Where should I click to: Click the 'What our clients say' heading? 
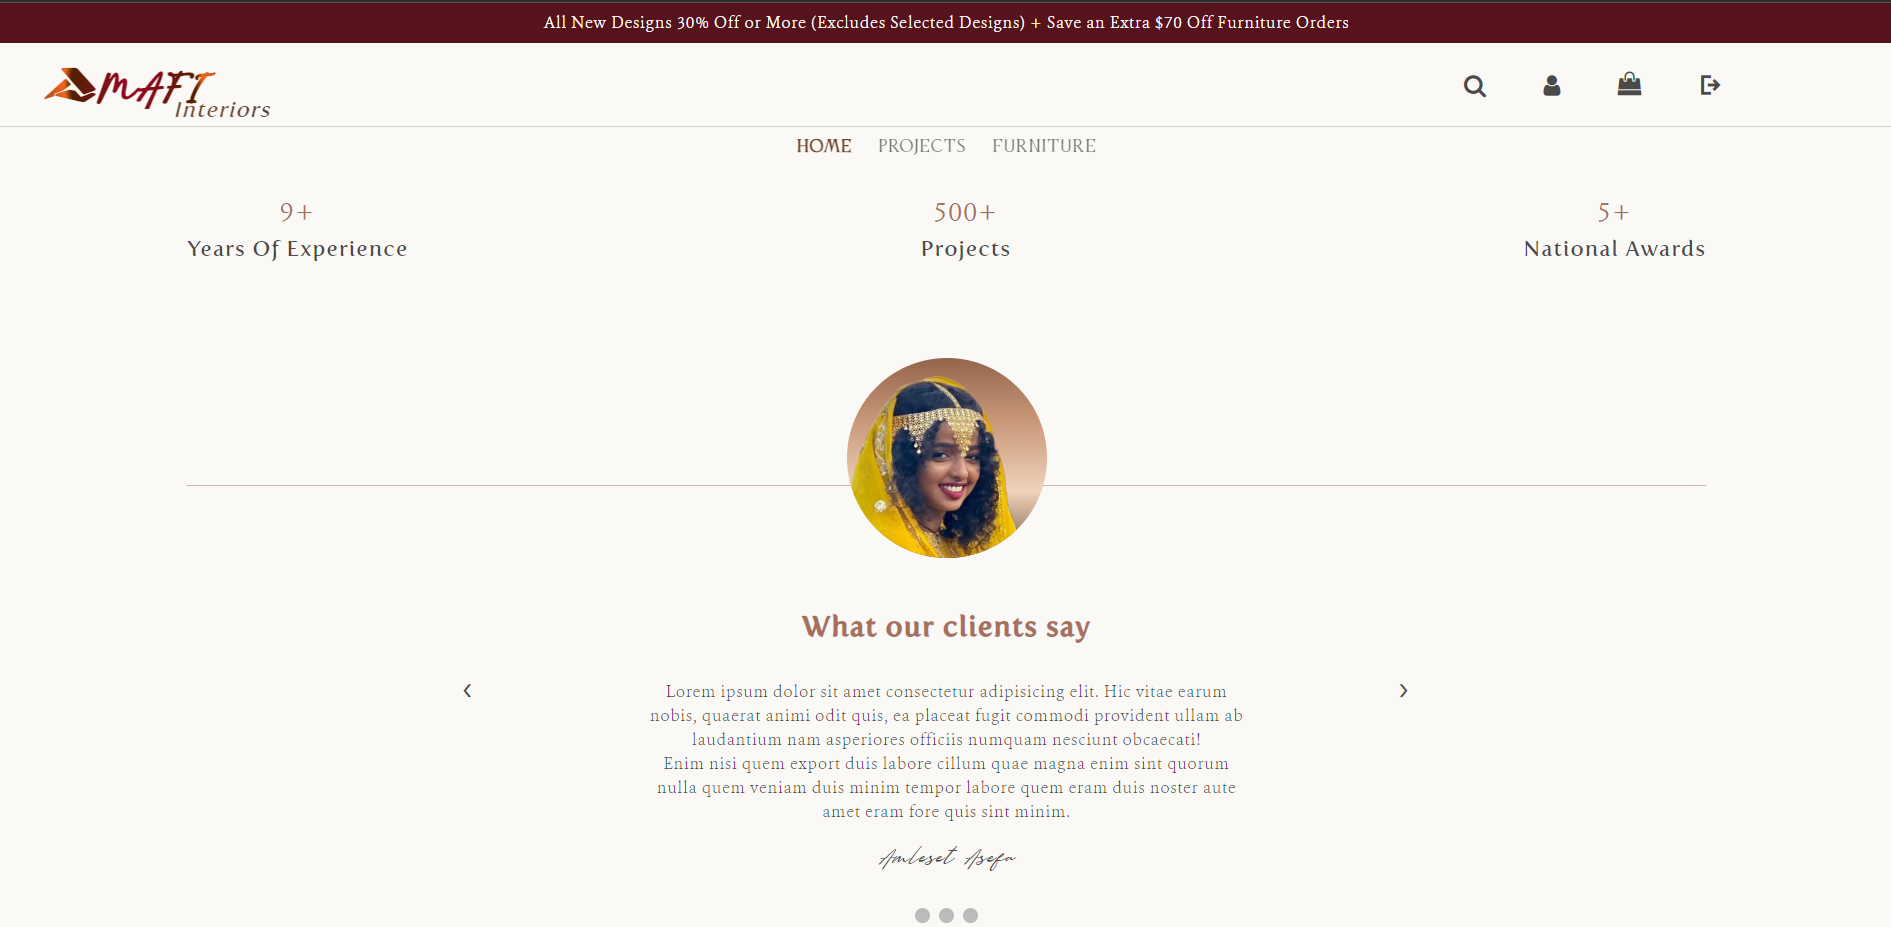pos(946,627)
